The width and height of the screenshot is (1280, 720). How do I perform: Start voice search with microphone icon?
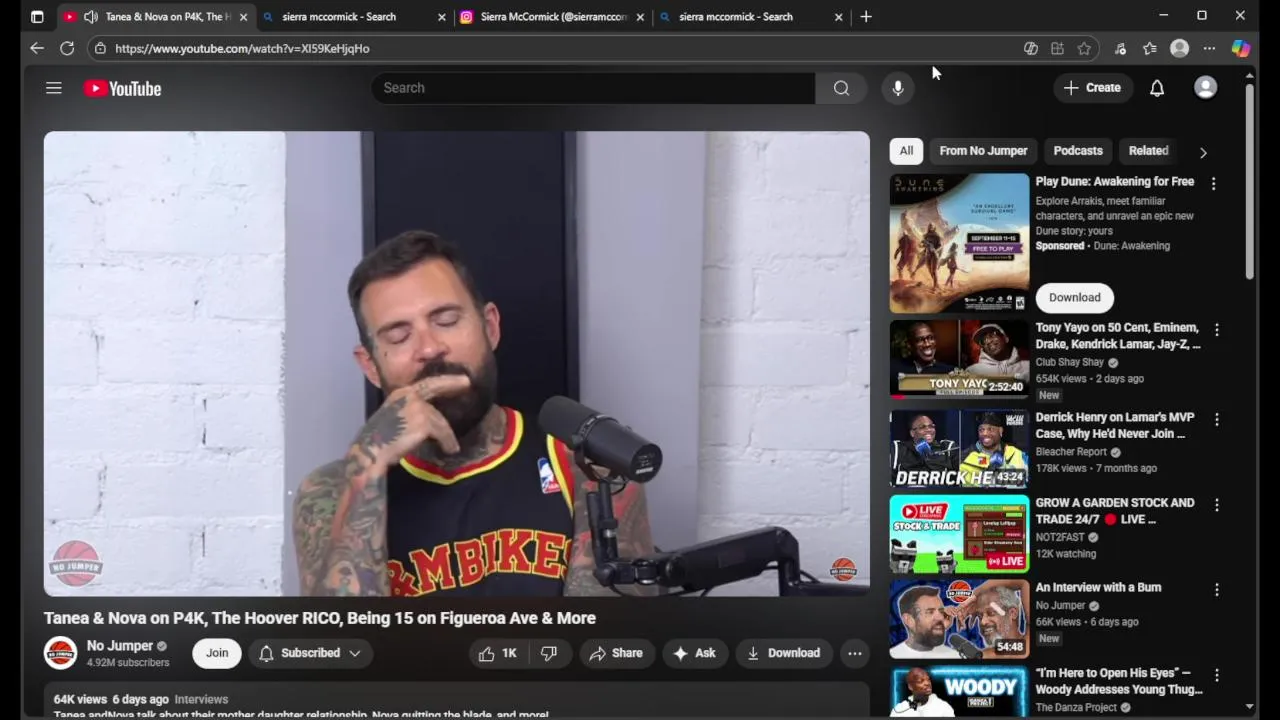click(898, 88)
